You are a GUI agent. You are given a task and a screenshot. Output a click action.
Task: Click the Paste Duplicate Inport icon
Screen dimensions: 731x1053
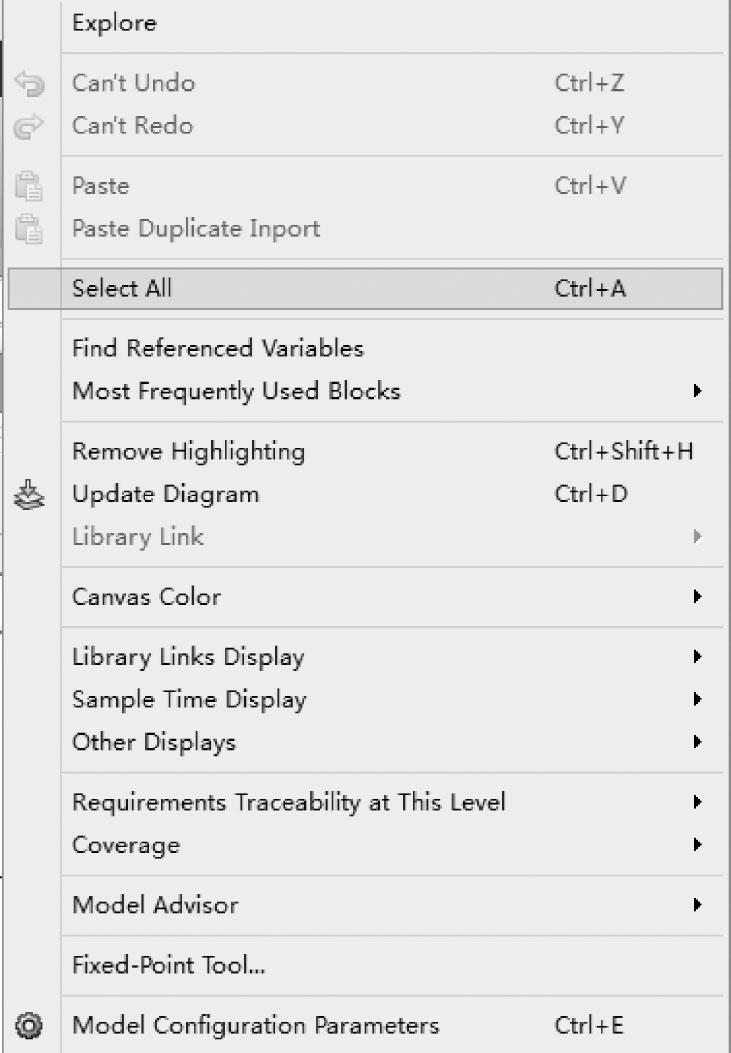click(x=29, y=228)
